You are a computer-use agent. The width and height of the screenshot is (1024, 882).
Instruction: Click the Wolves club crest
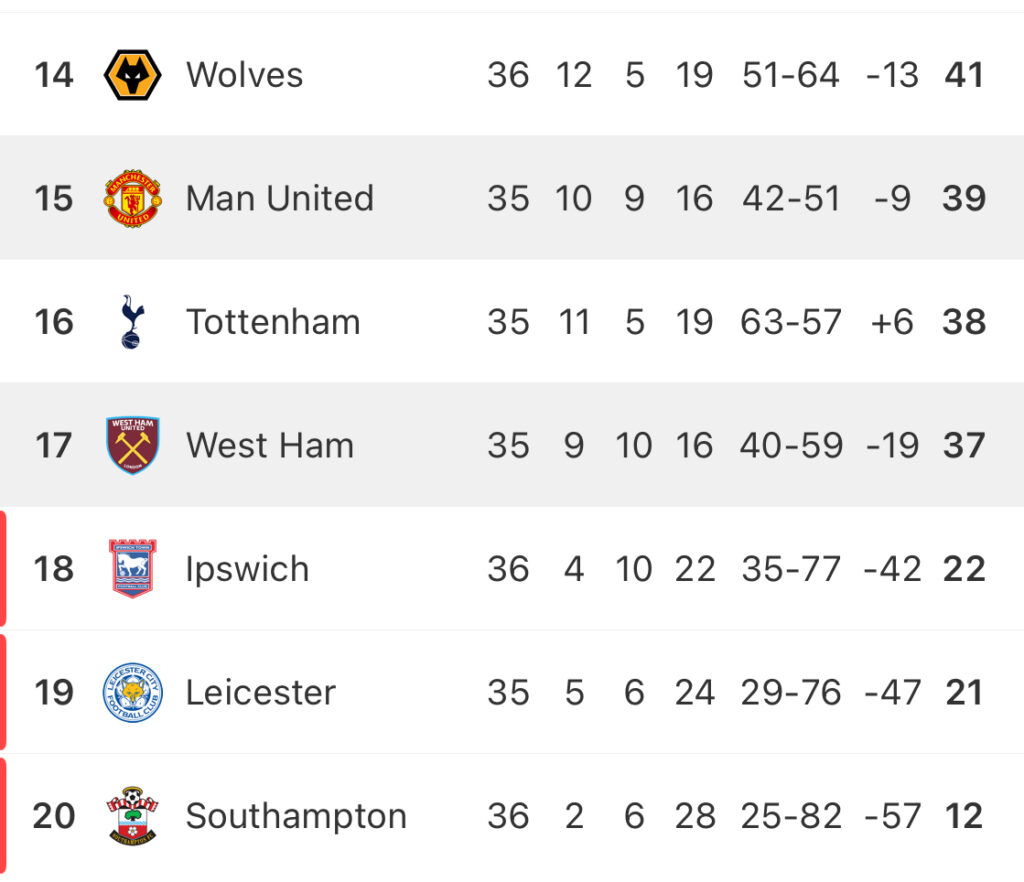pos(133,74)
